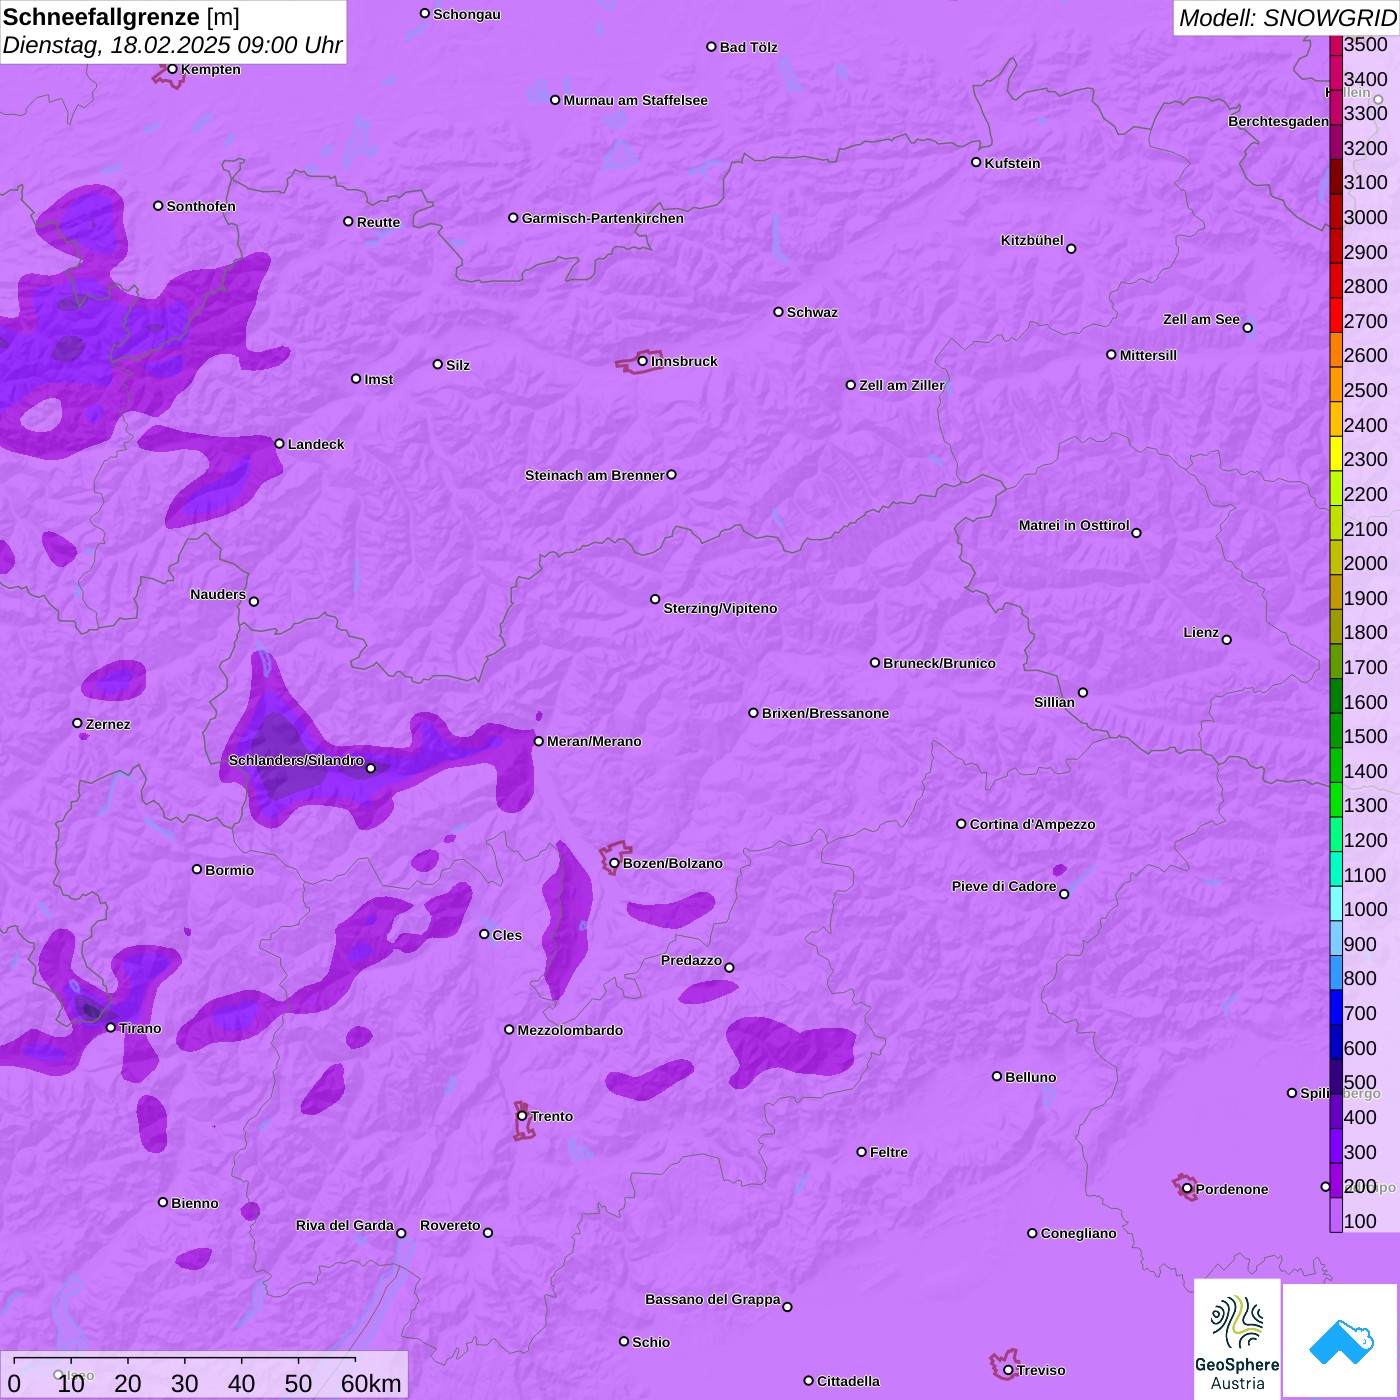
Task: Click the 100 m legend color swatch
Action: point(1335,1214)
